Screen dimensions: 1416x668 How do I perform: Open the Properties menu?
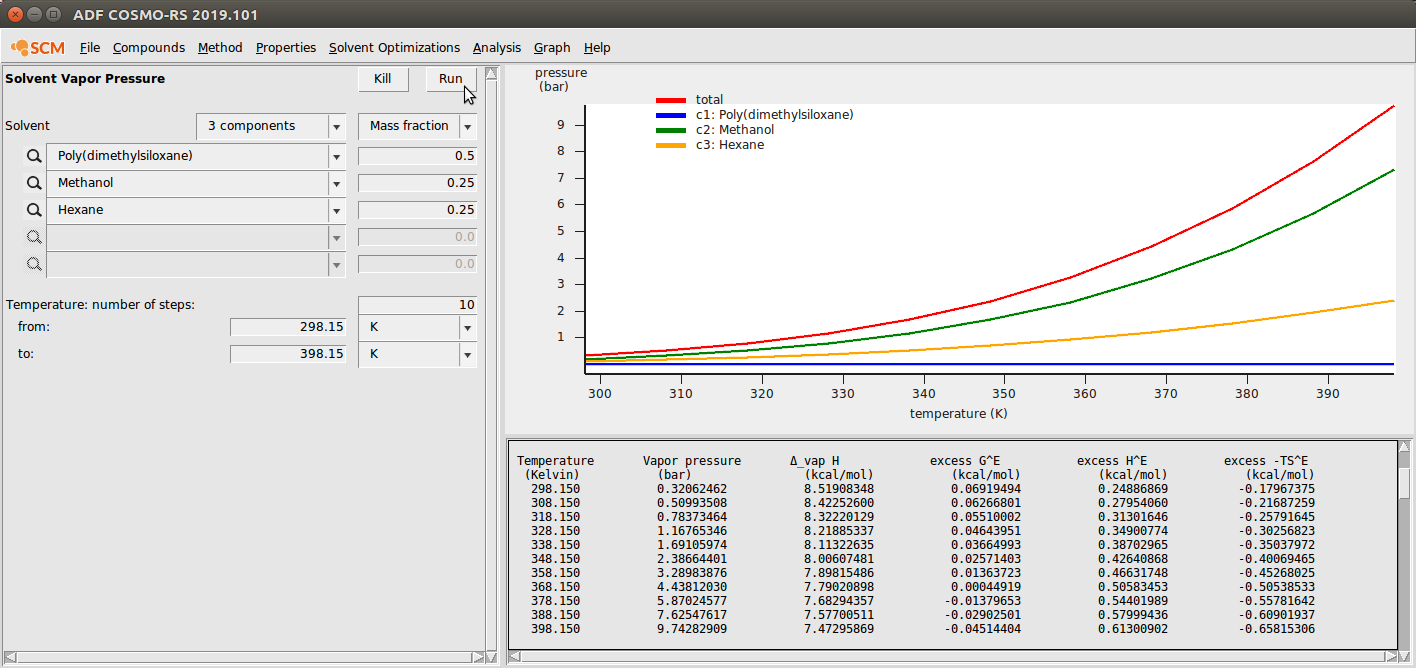tap(285, 48)
